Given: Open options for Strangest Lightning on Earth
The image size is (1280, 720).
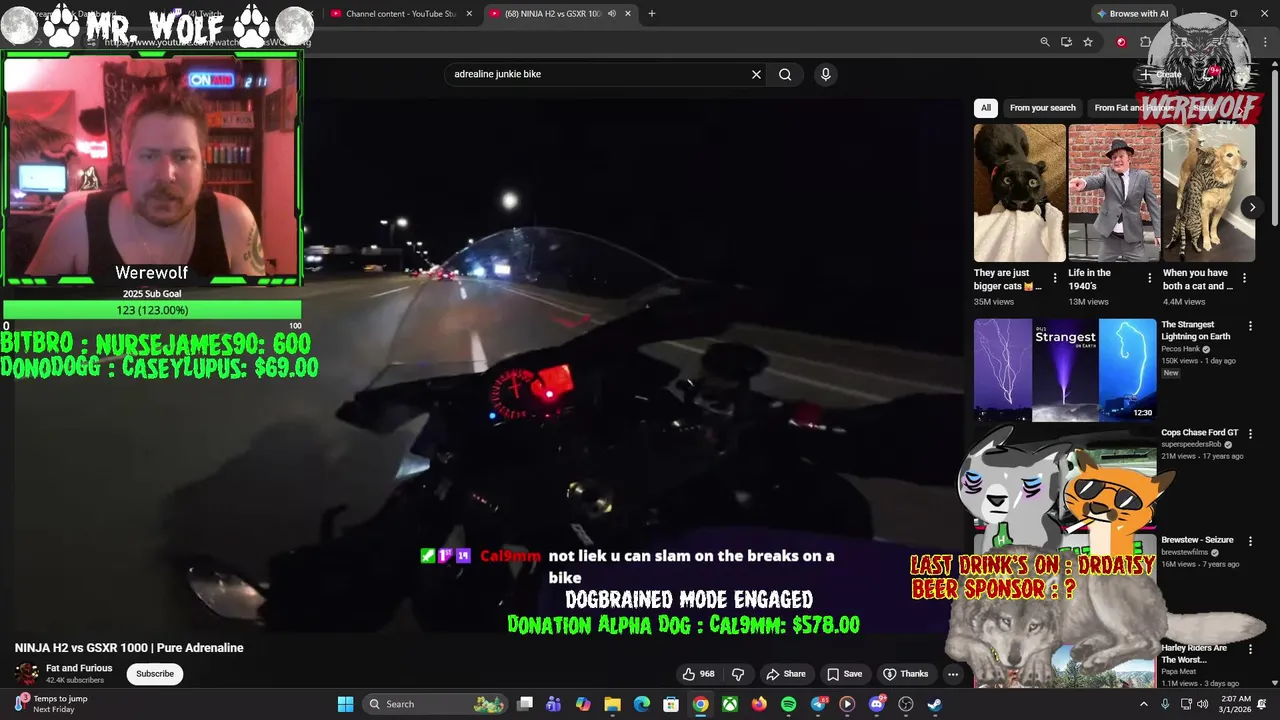Looking at the screenshot, I should click(x=1249, y=326).
